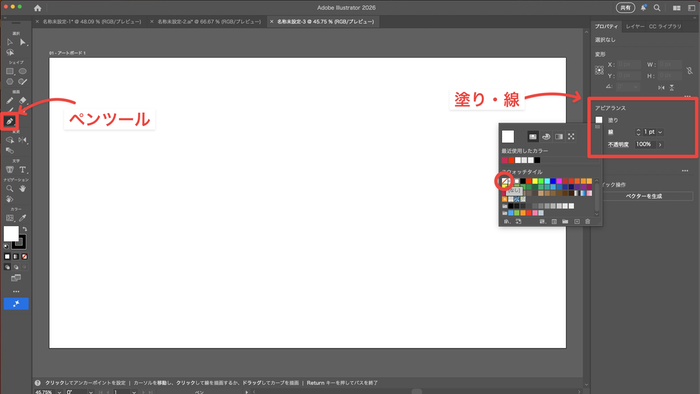Open Edit Toolbar three-dots at toolbar bottom
700x394 pixels.
pyautogui.click(x=16, y=291)
